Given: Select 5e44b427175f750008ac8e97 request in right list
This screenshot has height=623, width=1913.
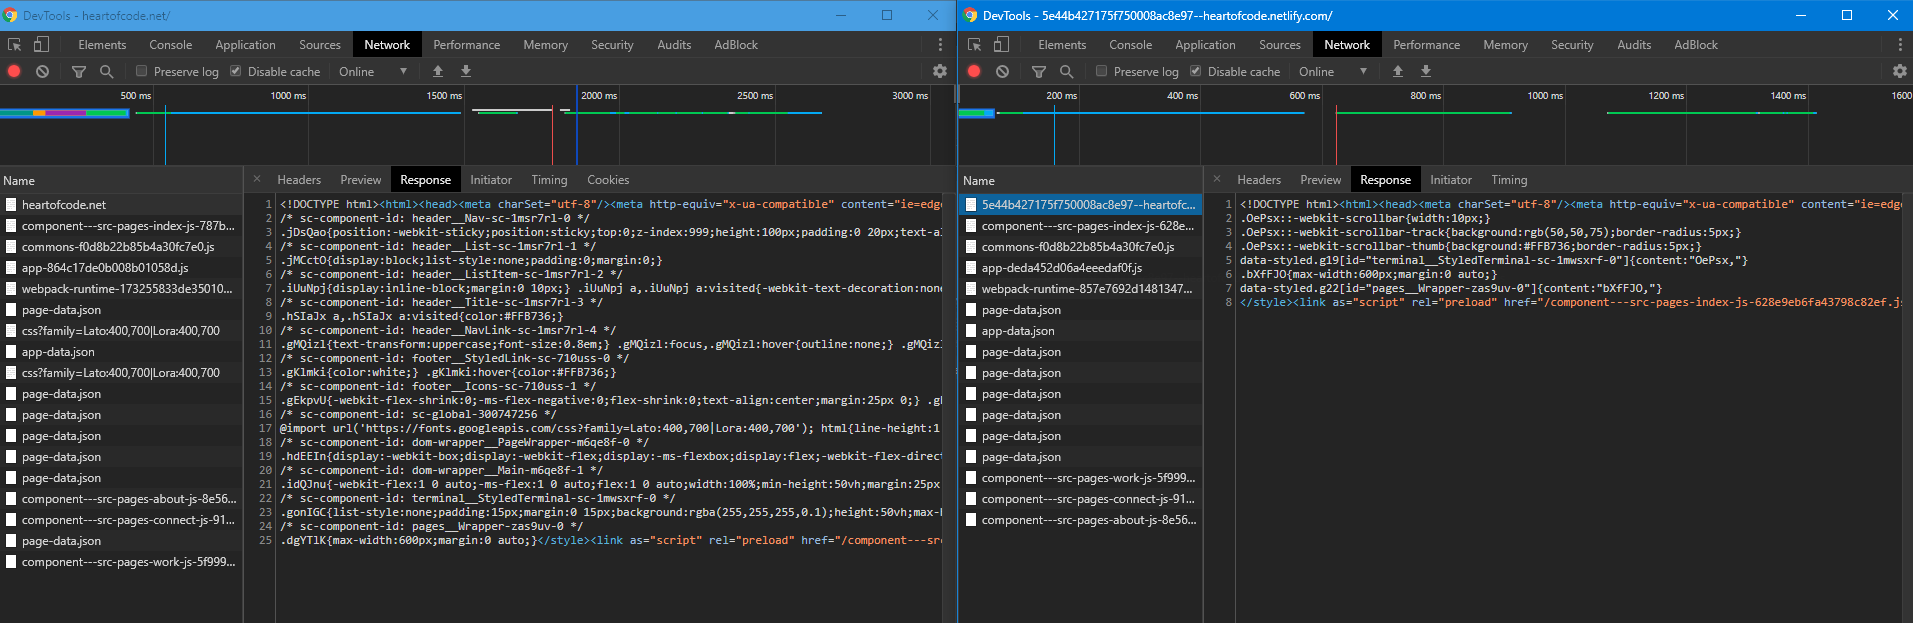Looking at the screenshot, I should (1080, 204).
